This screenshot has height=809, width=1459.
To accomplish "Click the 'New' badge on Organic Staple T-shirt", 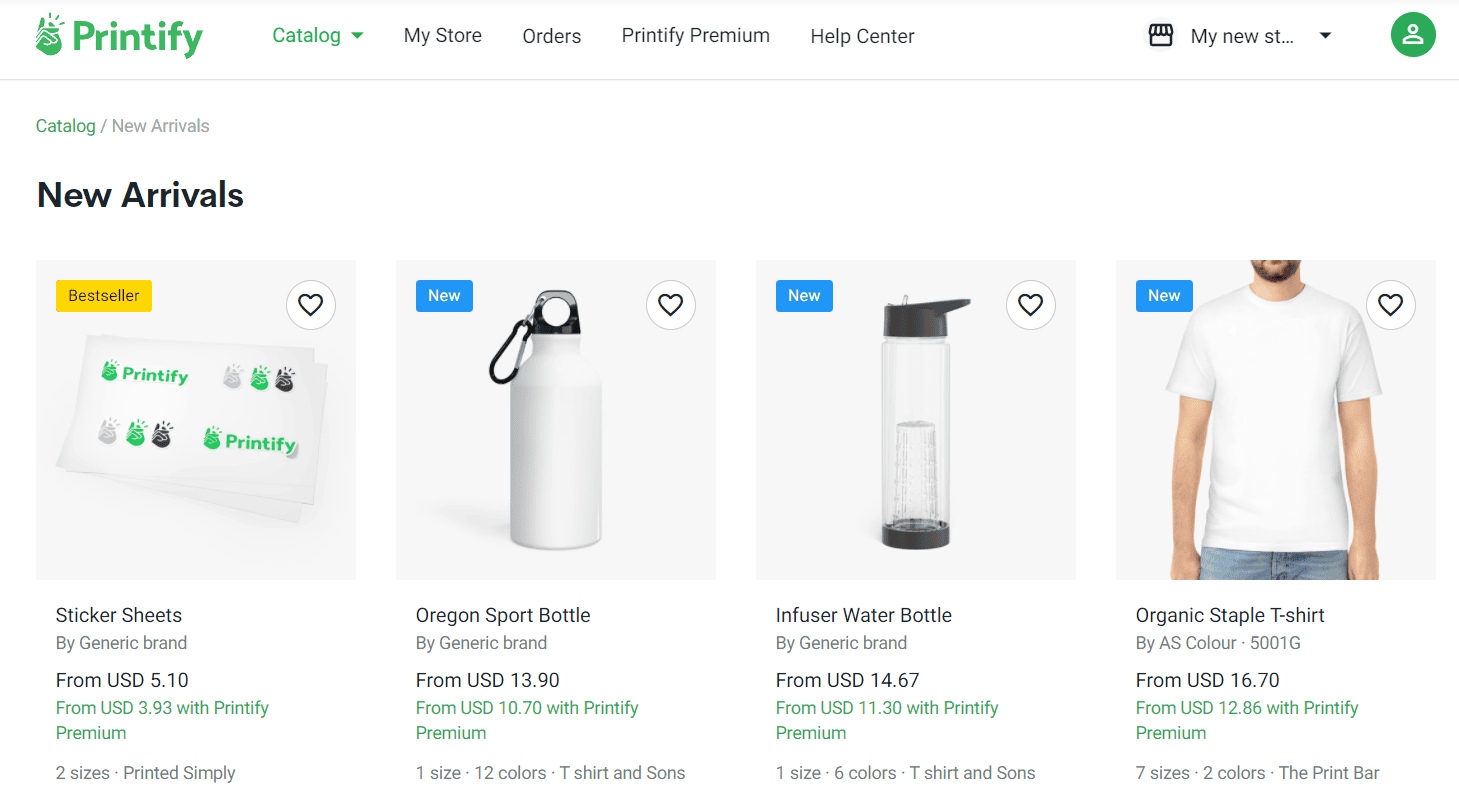I will coord(1164,295).
